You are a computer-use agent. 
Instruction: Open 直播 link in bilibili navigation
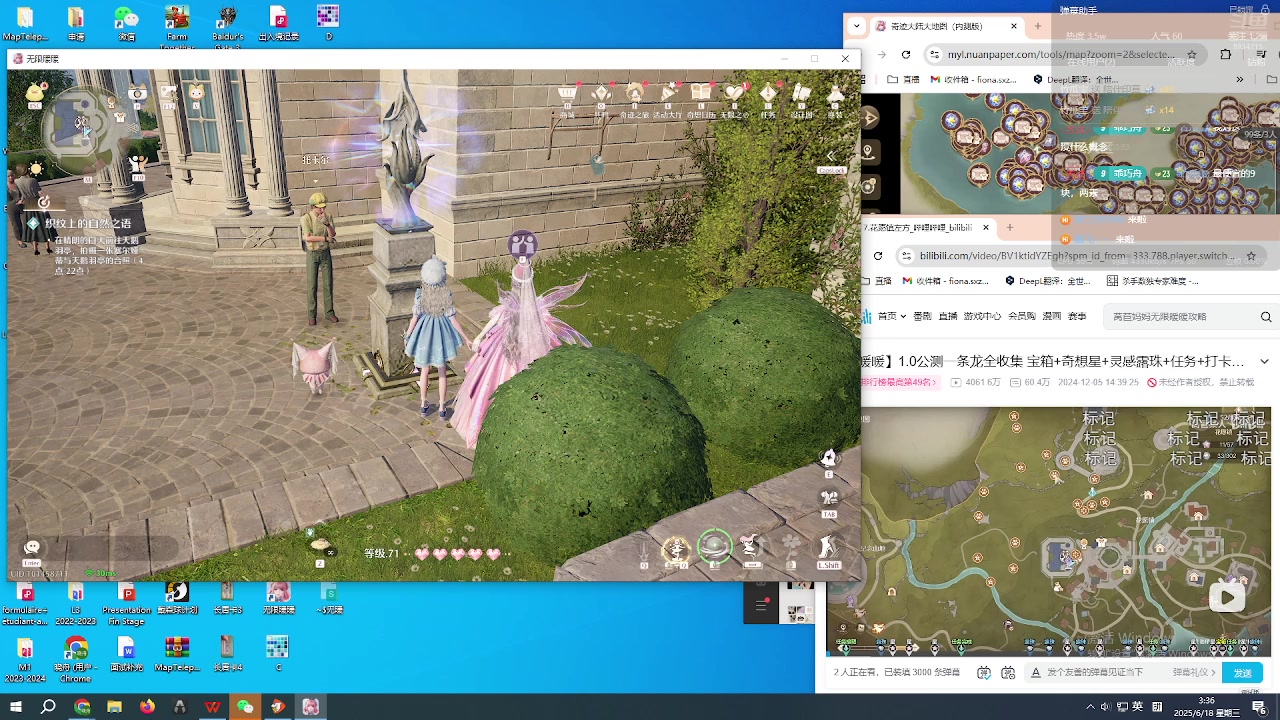tap(948, 316)
